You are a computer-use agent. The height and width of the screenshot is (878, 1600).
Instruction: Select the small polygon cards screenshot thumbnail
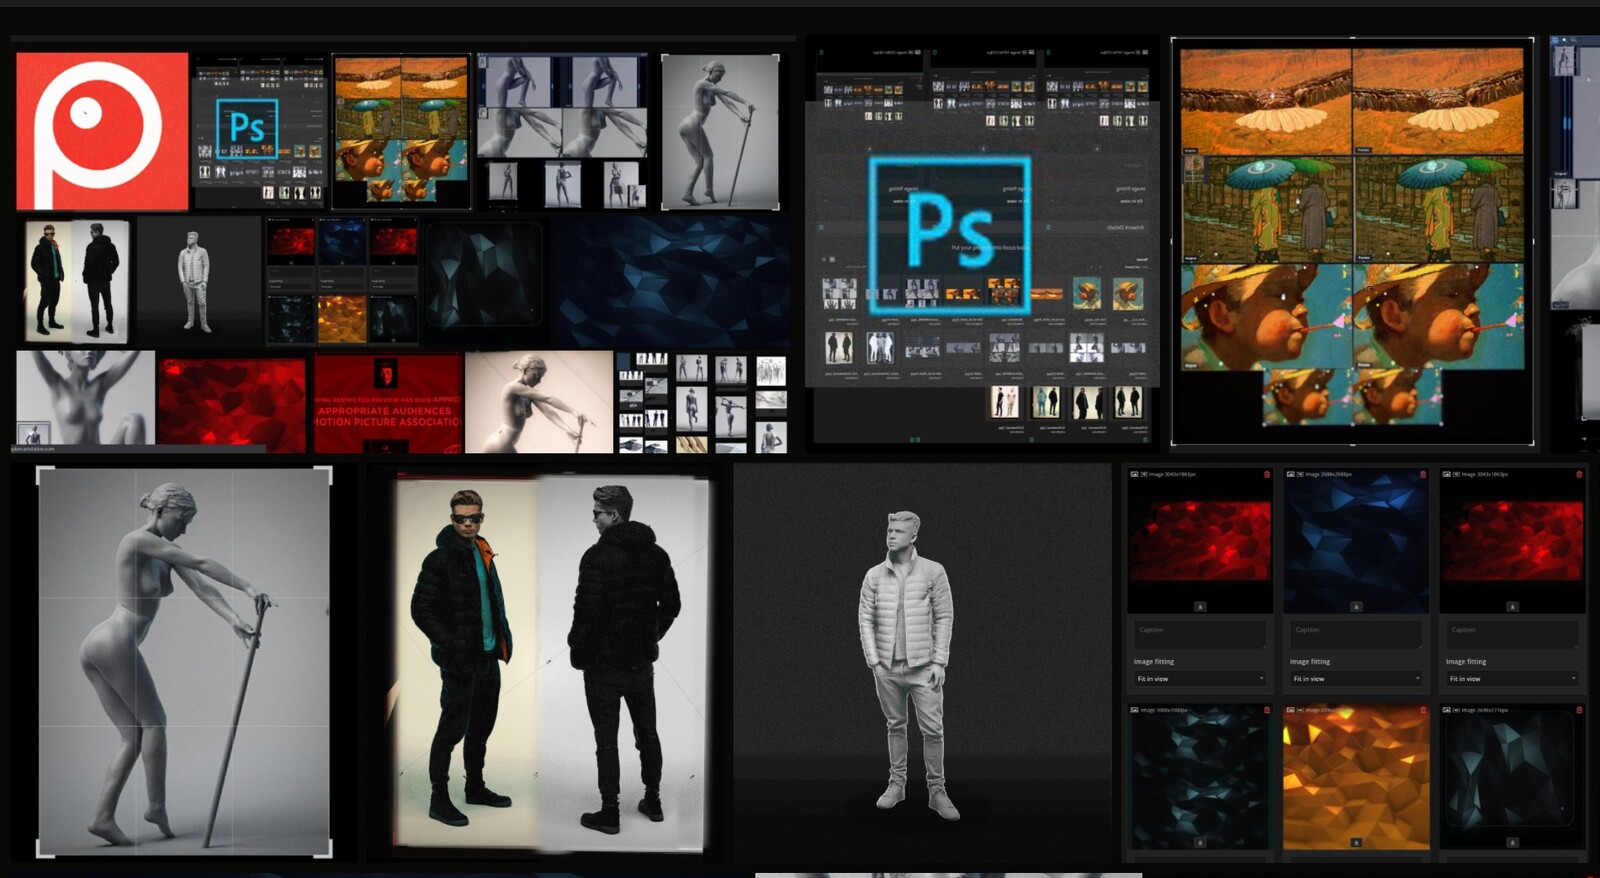click(x=341, y=281)
